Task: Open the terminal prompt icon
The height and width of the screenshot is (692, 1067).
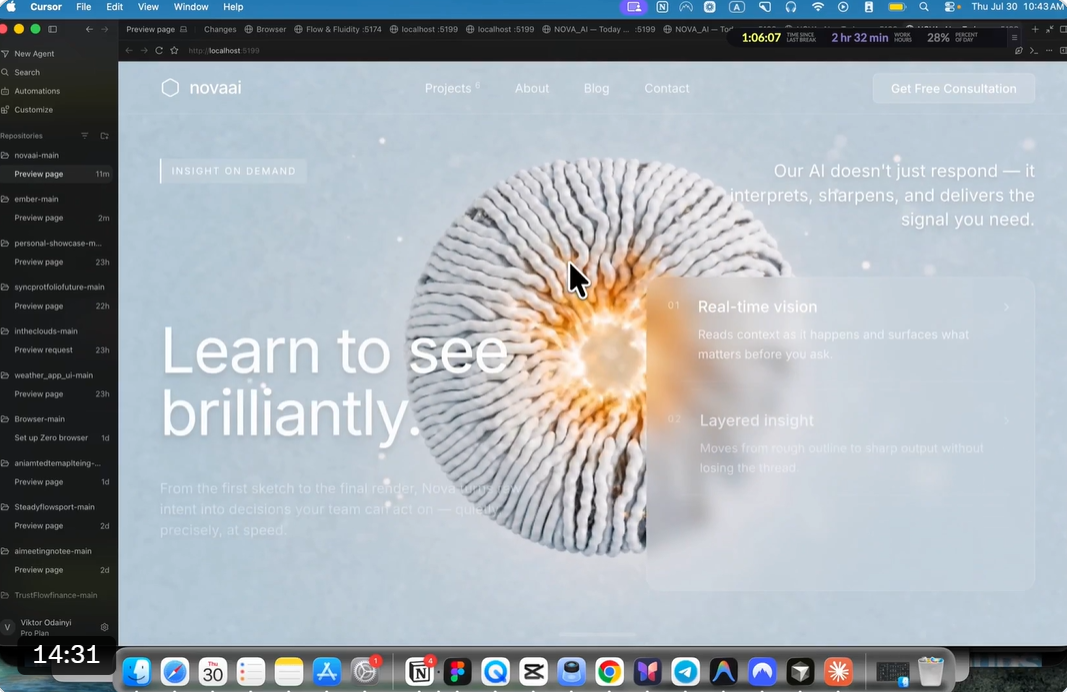Action: point(1034,50)
